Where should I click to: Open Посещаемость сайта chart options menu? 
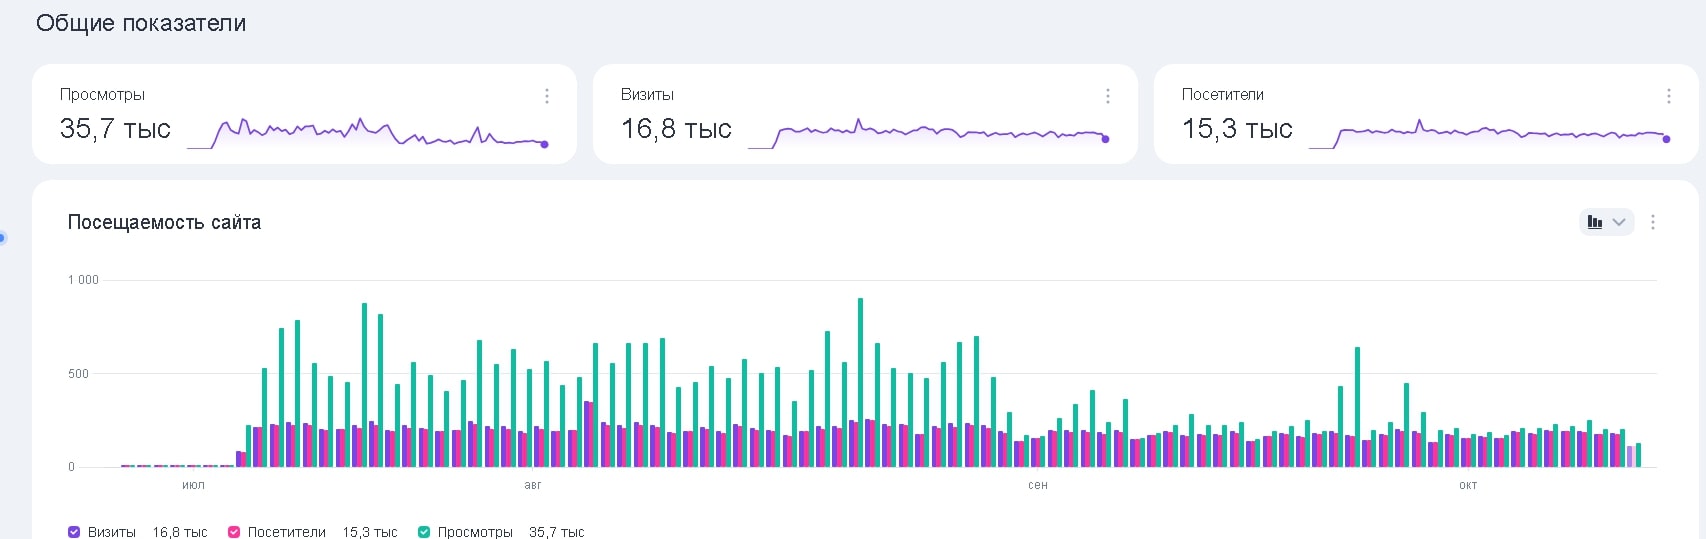(x=1652, y=222)
